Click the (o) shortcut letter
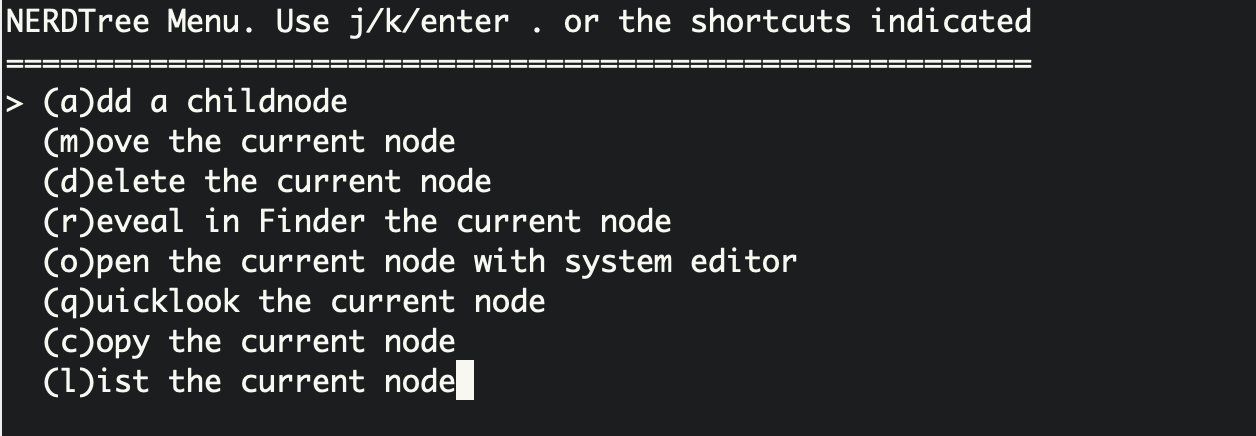Screen dimensions: 1256x436 click(69, 262)
